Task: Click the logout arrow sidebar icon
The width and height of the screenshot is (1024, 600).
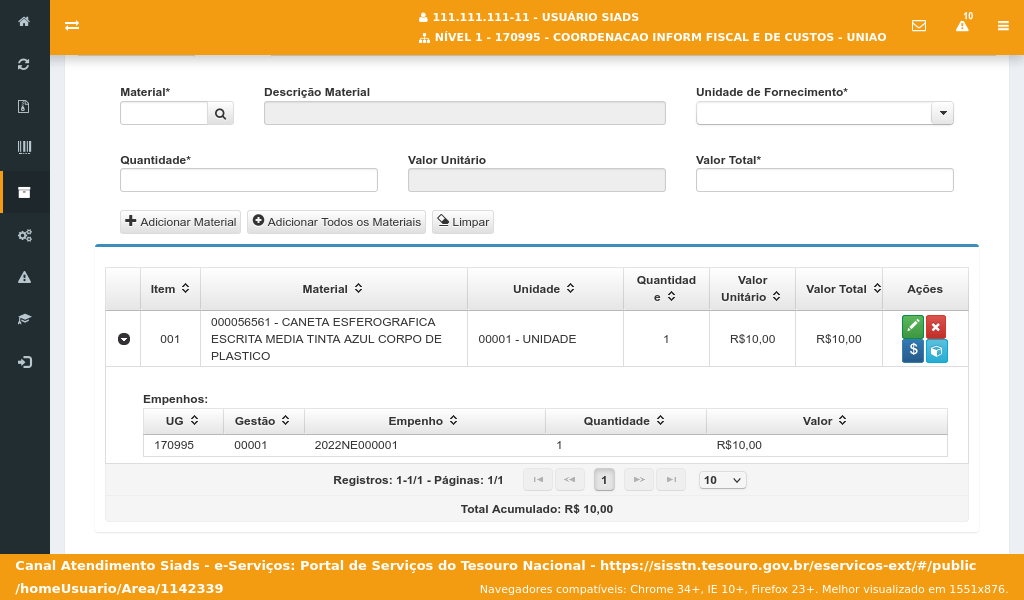Action: click(x=24, y=362)
